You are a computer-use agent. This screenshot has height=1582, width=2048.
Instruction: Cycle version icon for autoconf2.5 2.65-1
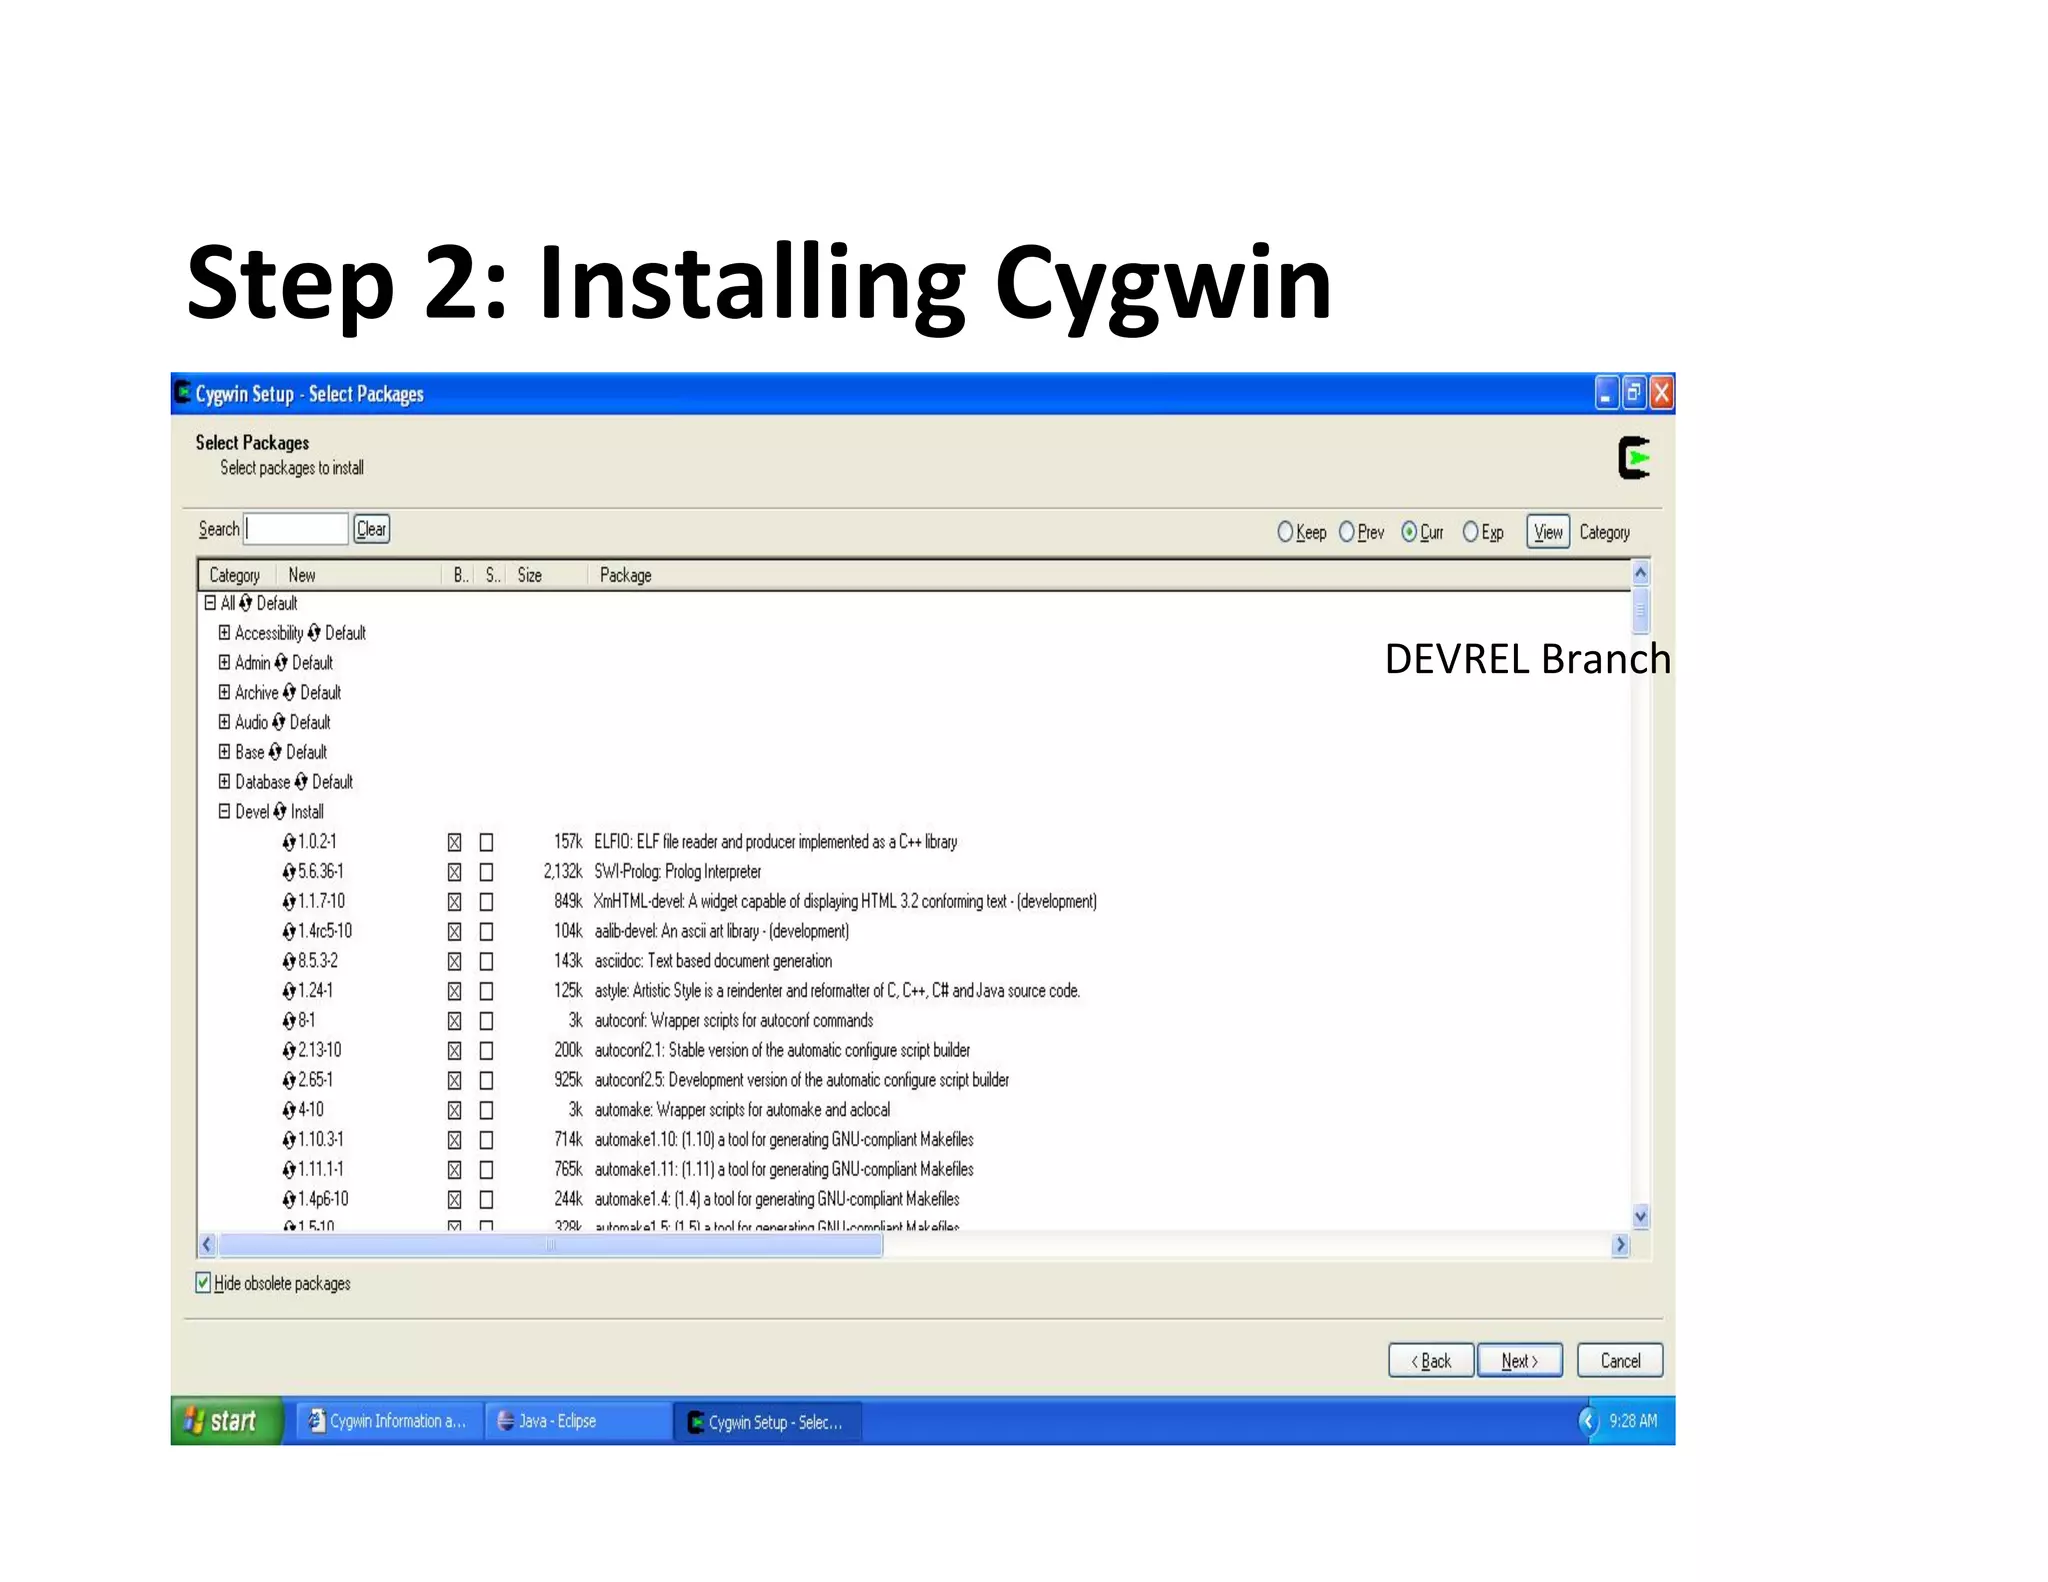[x=289, y=1080]
